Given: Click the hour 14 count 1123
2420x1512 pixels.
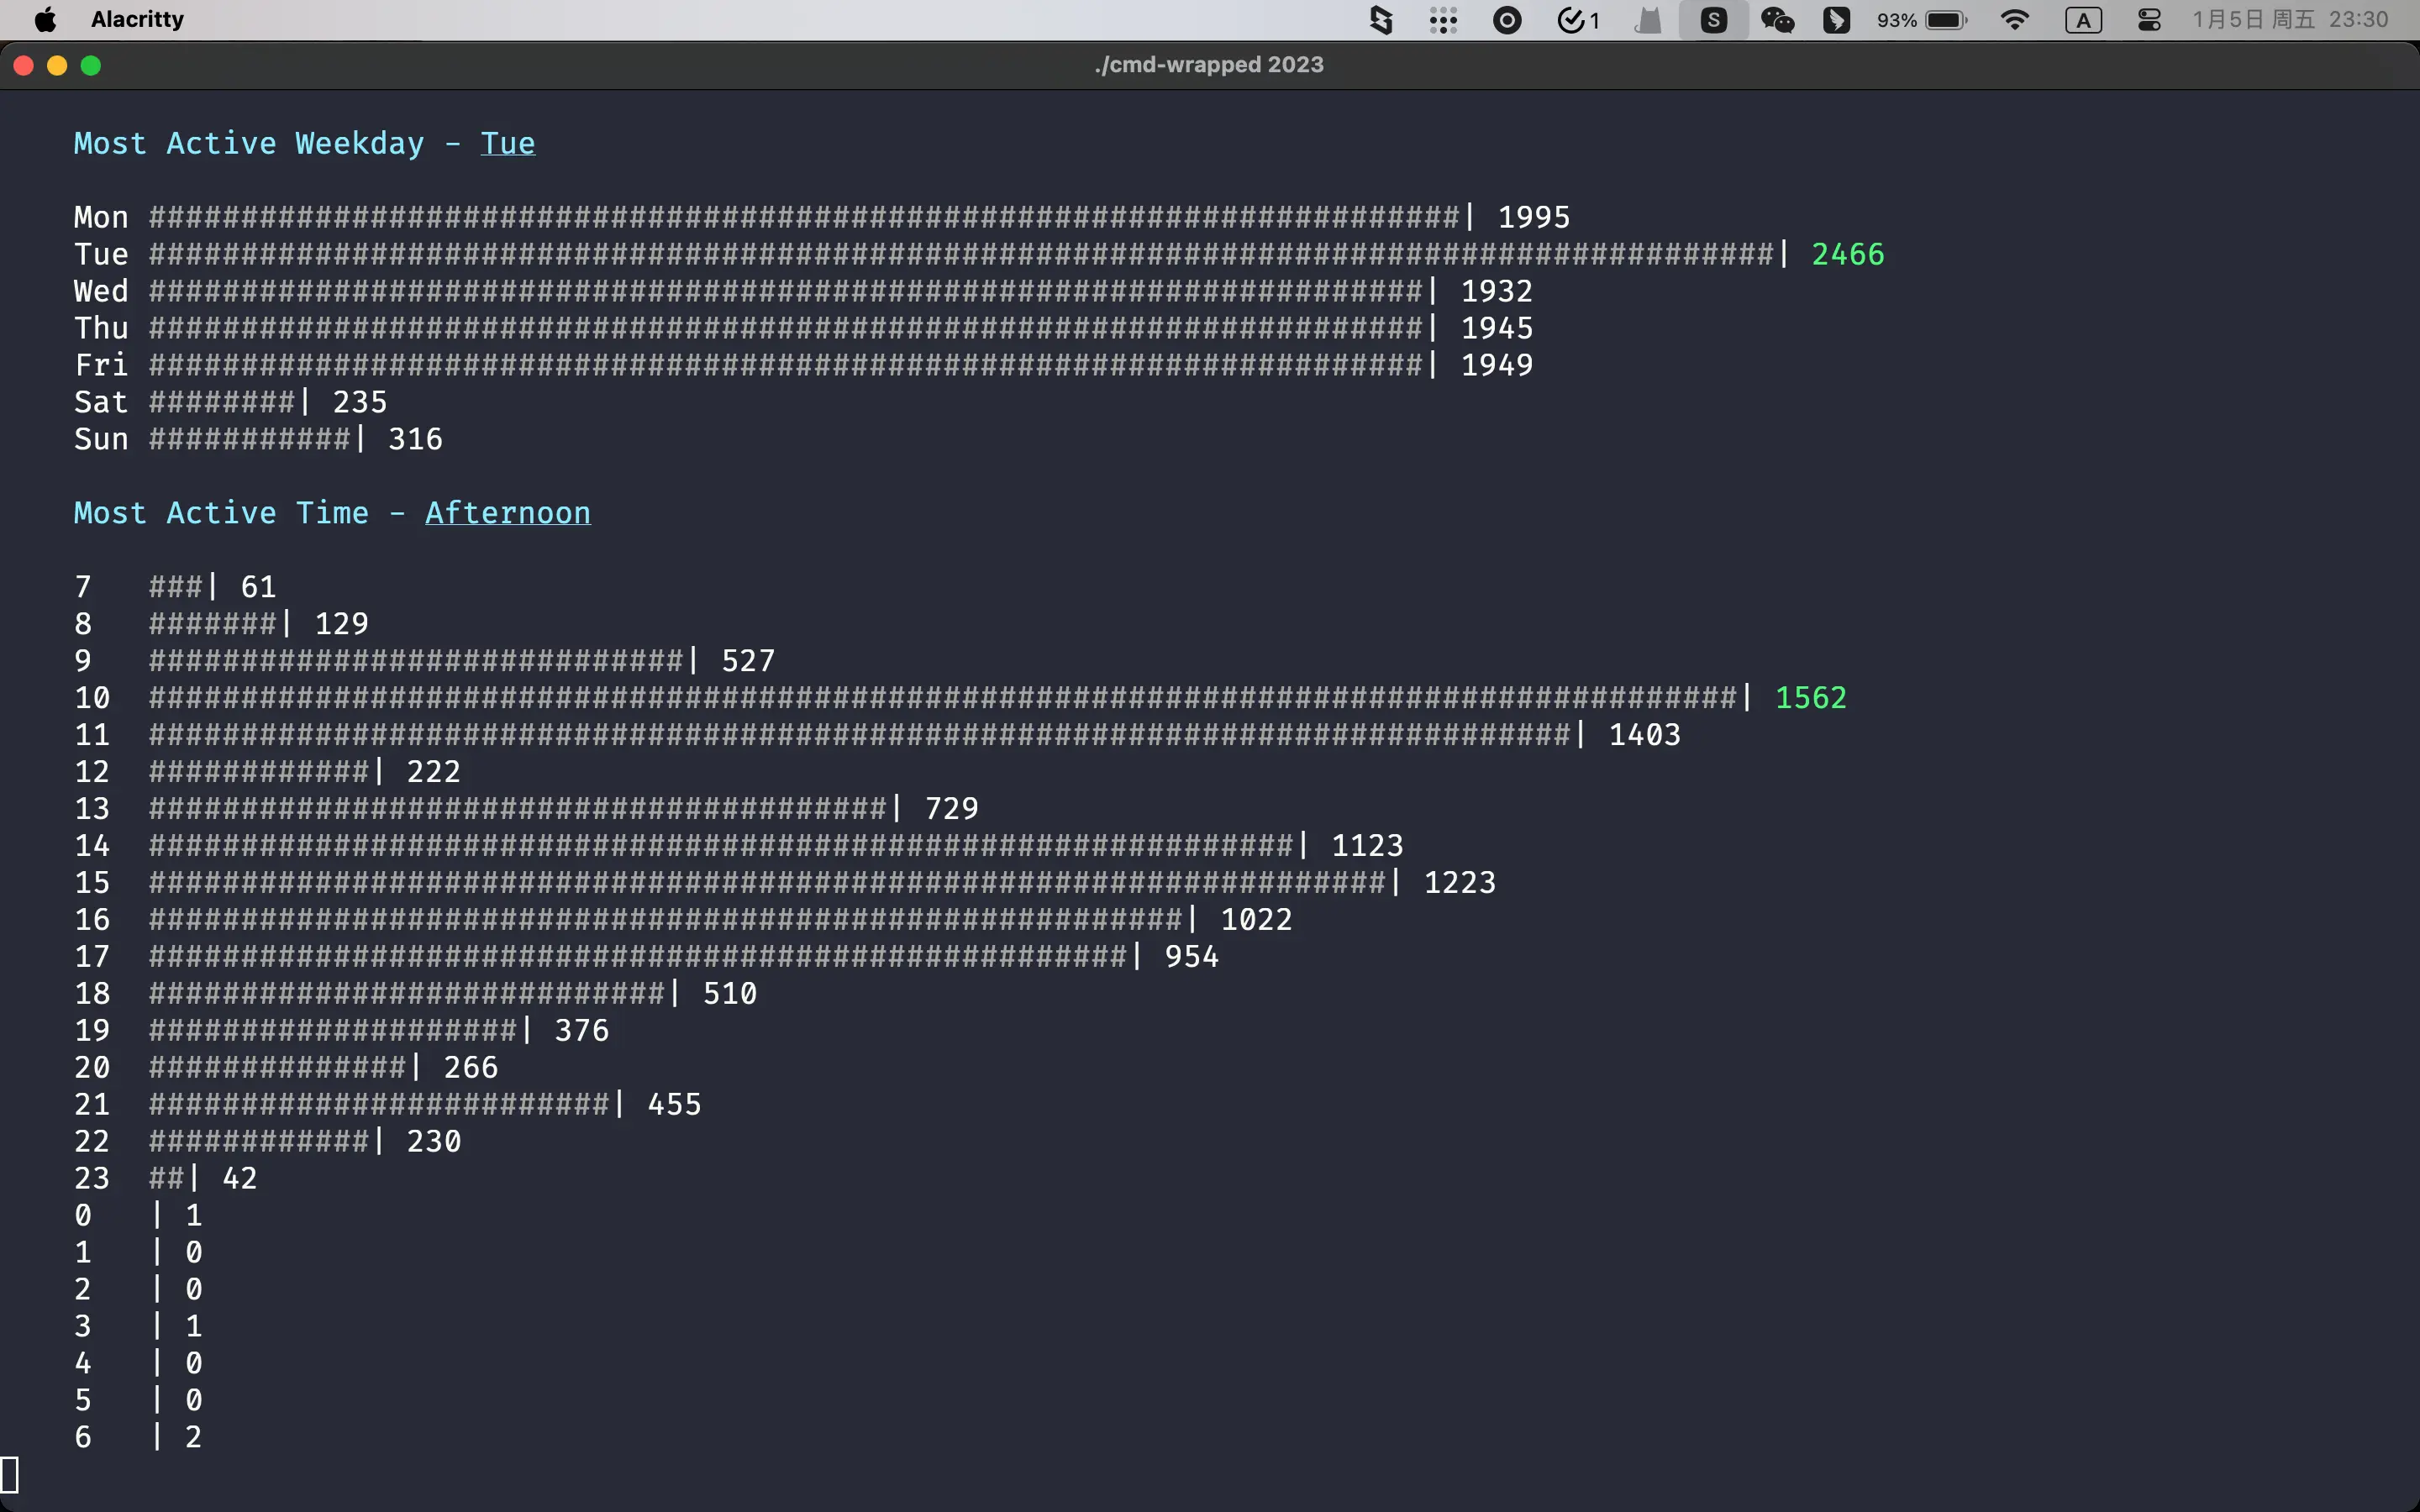Looking at the screenshot, I should point(1368,846).
